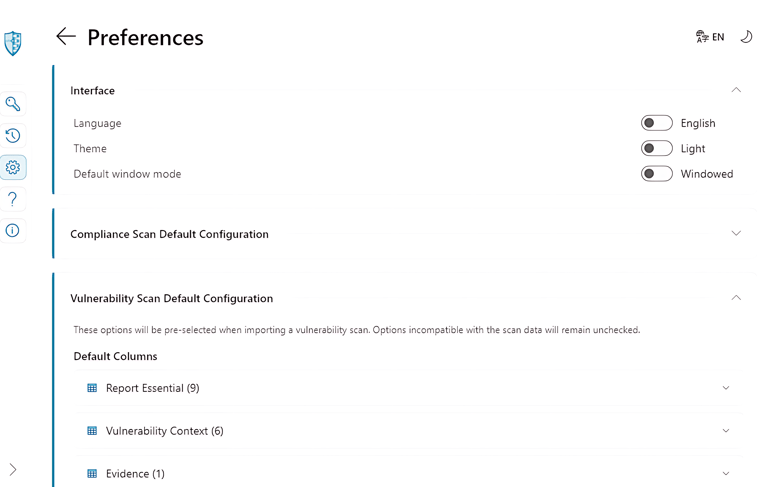The width and height of the screenshot is (768, 487).
Task: Expand the sidebar with bottom arrow
Action: 13,469
